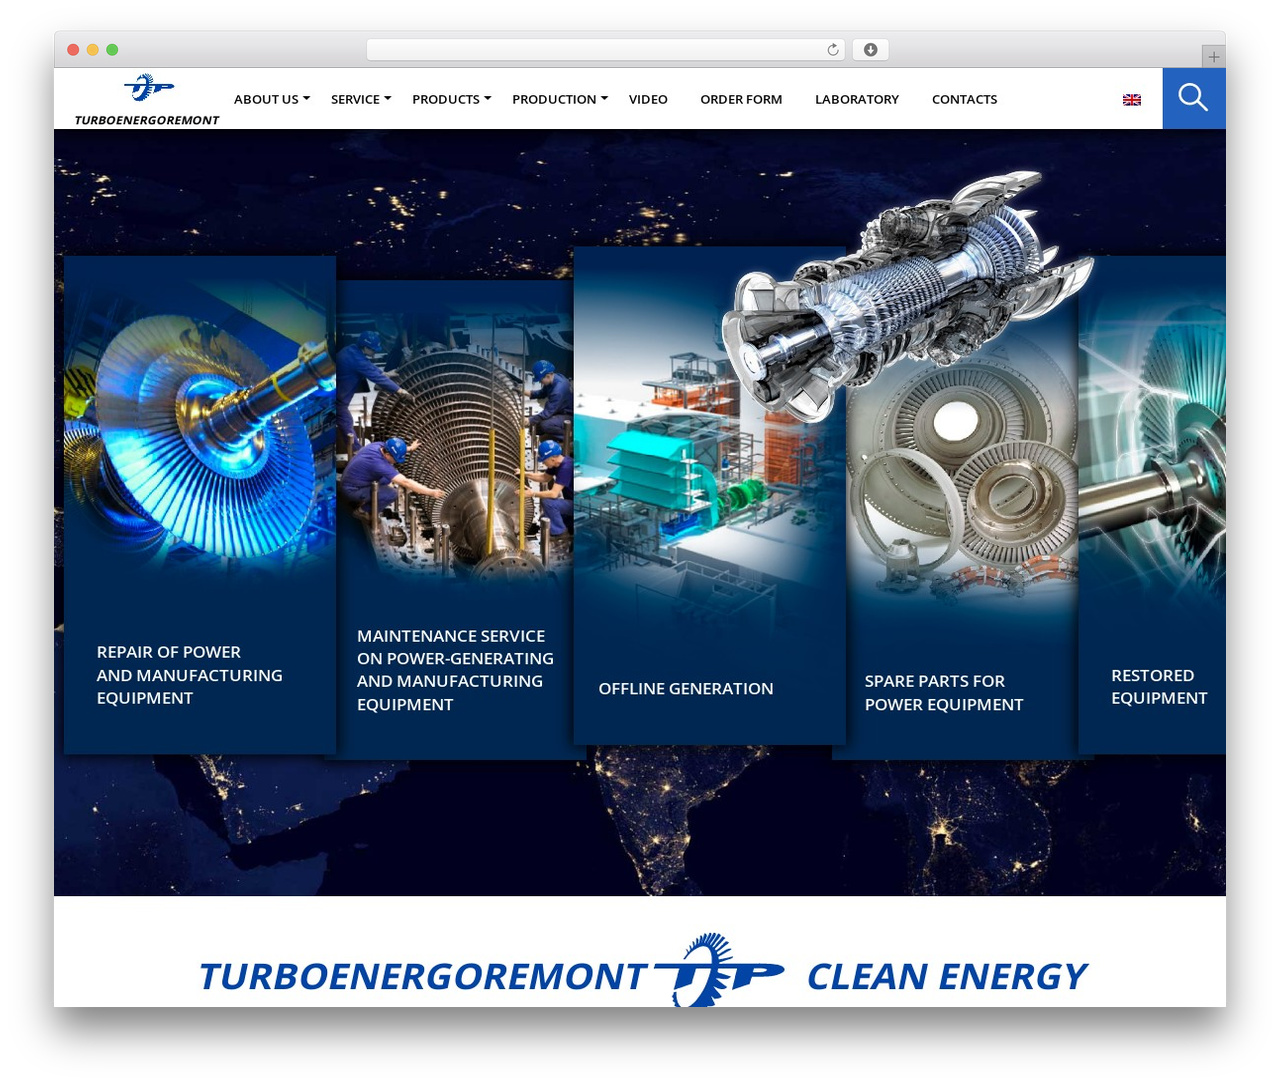
Task: Open the Order Form menu item
Action: tap(741, 99)
